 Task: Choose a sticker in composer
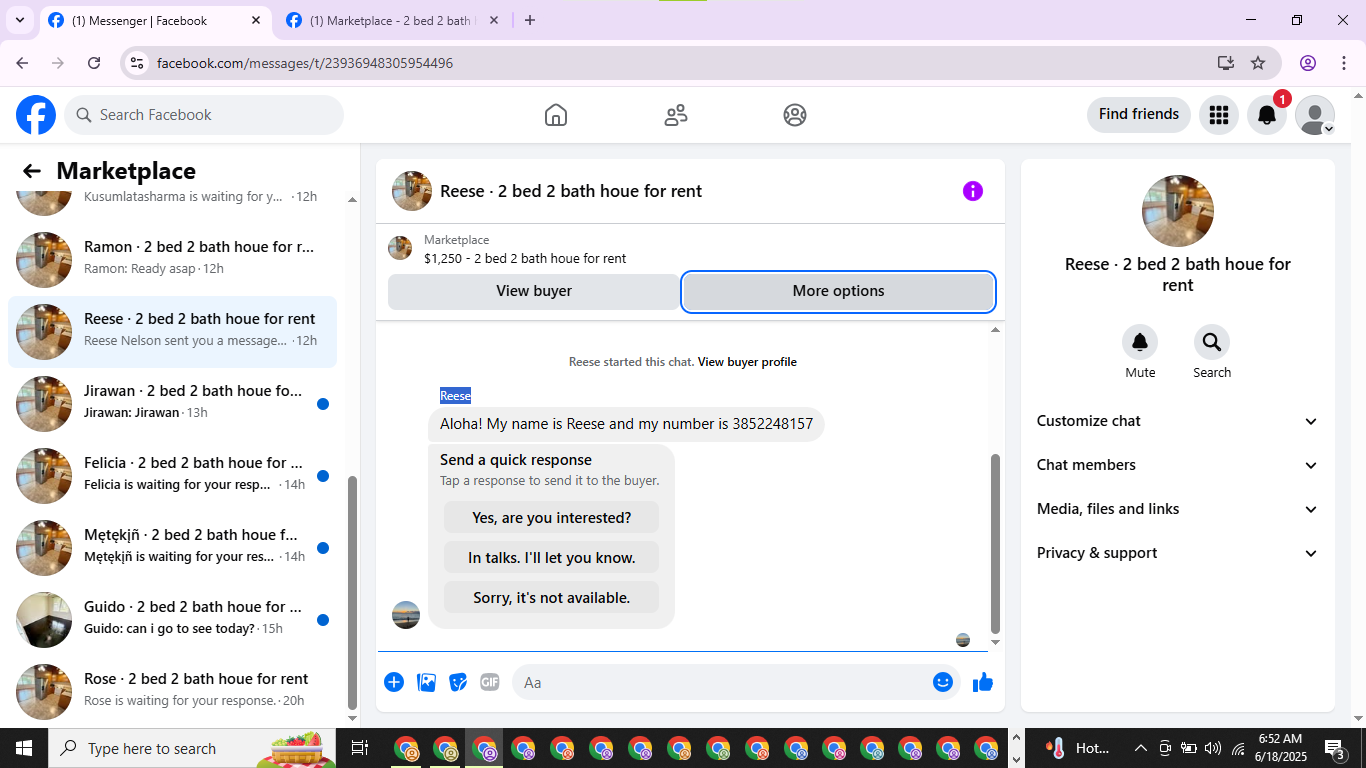tap(458, 682)
